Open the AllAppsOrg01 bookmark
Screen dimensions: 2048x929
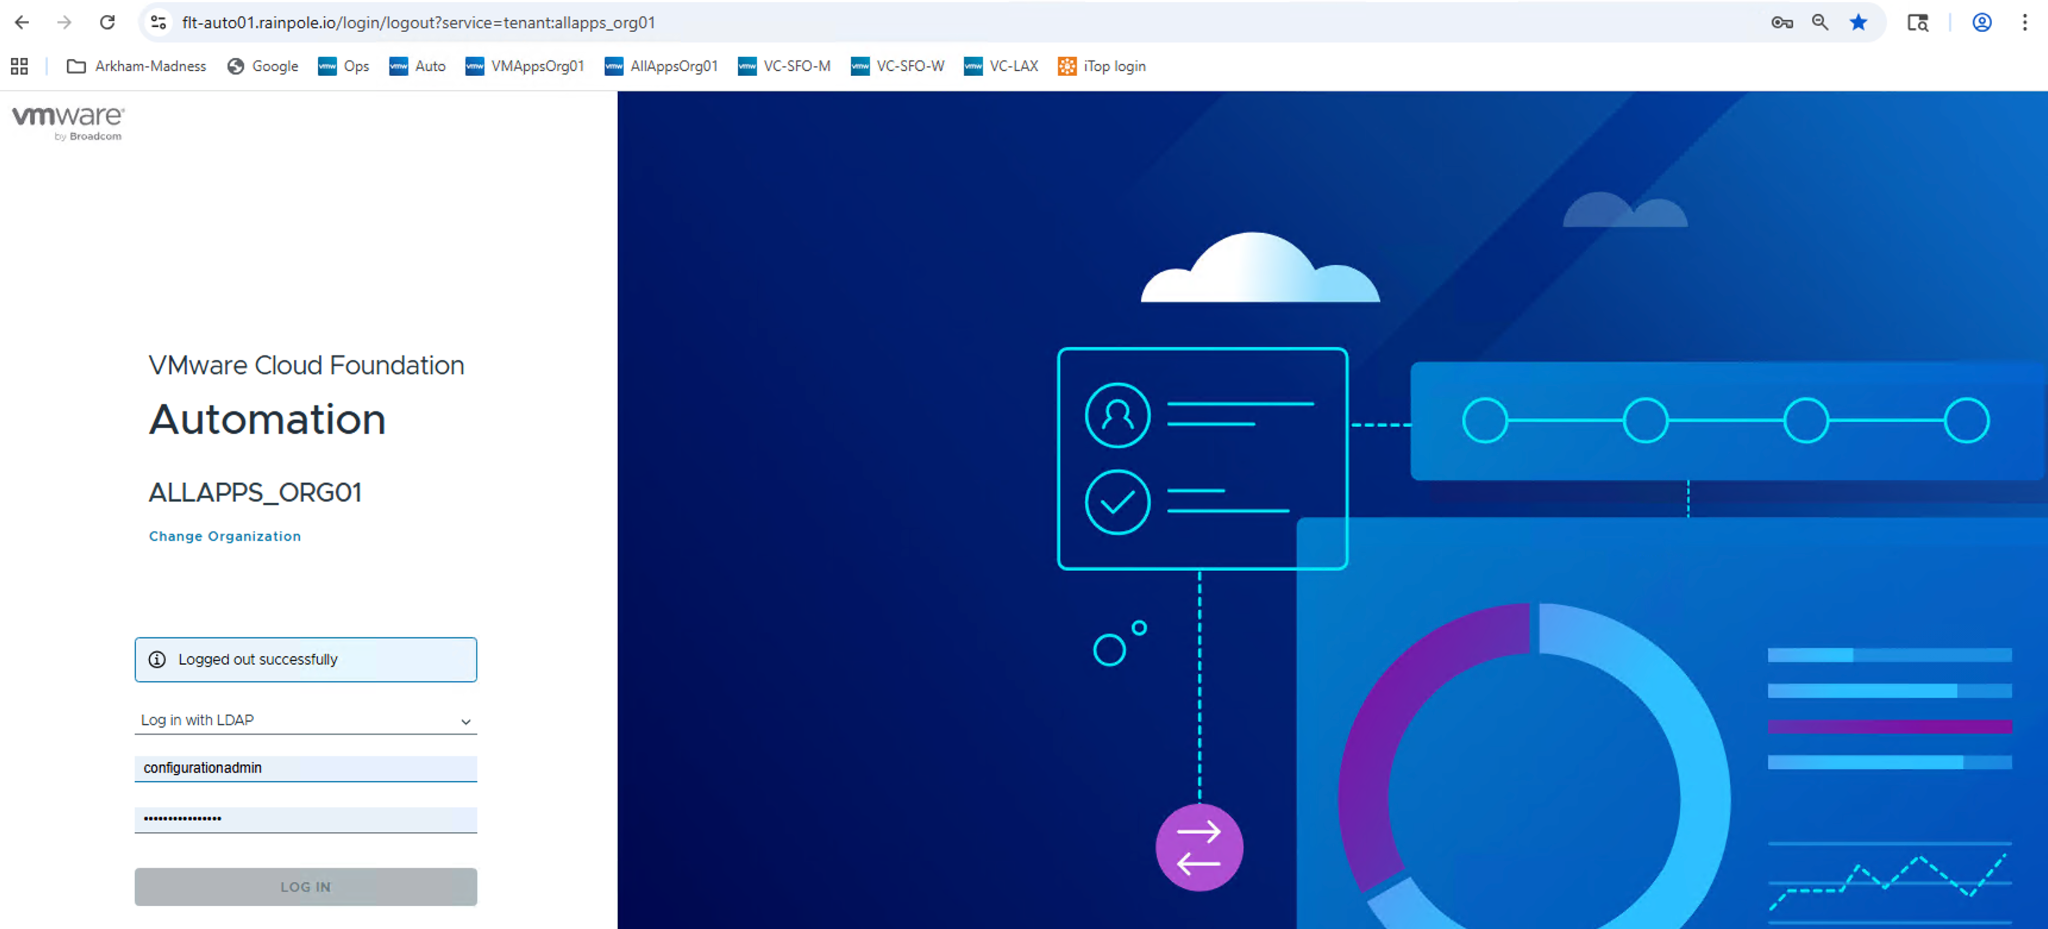(x=661, y=66)
